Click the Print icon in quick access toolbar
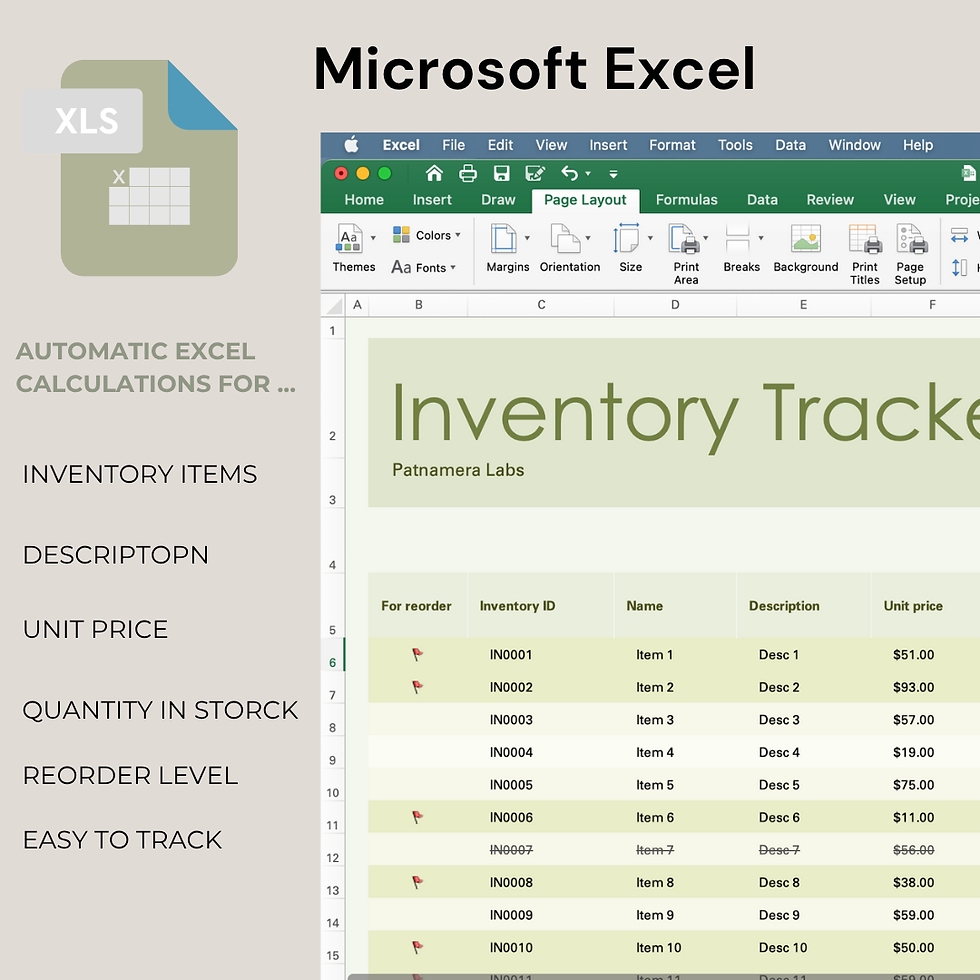This screenshot has width=980, height=980. pyautogui.click(x=468, y=173)
